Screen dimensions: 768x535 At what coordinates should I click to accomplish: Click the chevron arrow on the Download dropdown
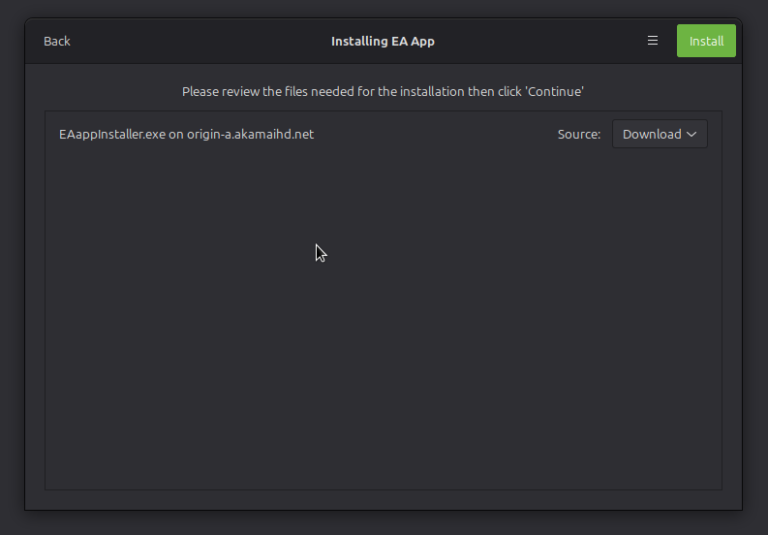(691, 134)
